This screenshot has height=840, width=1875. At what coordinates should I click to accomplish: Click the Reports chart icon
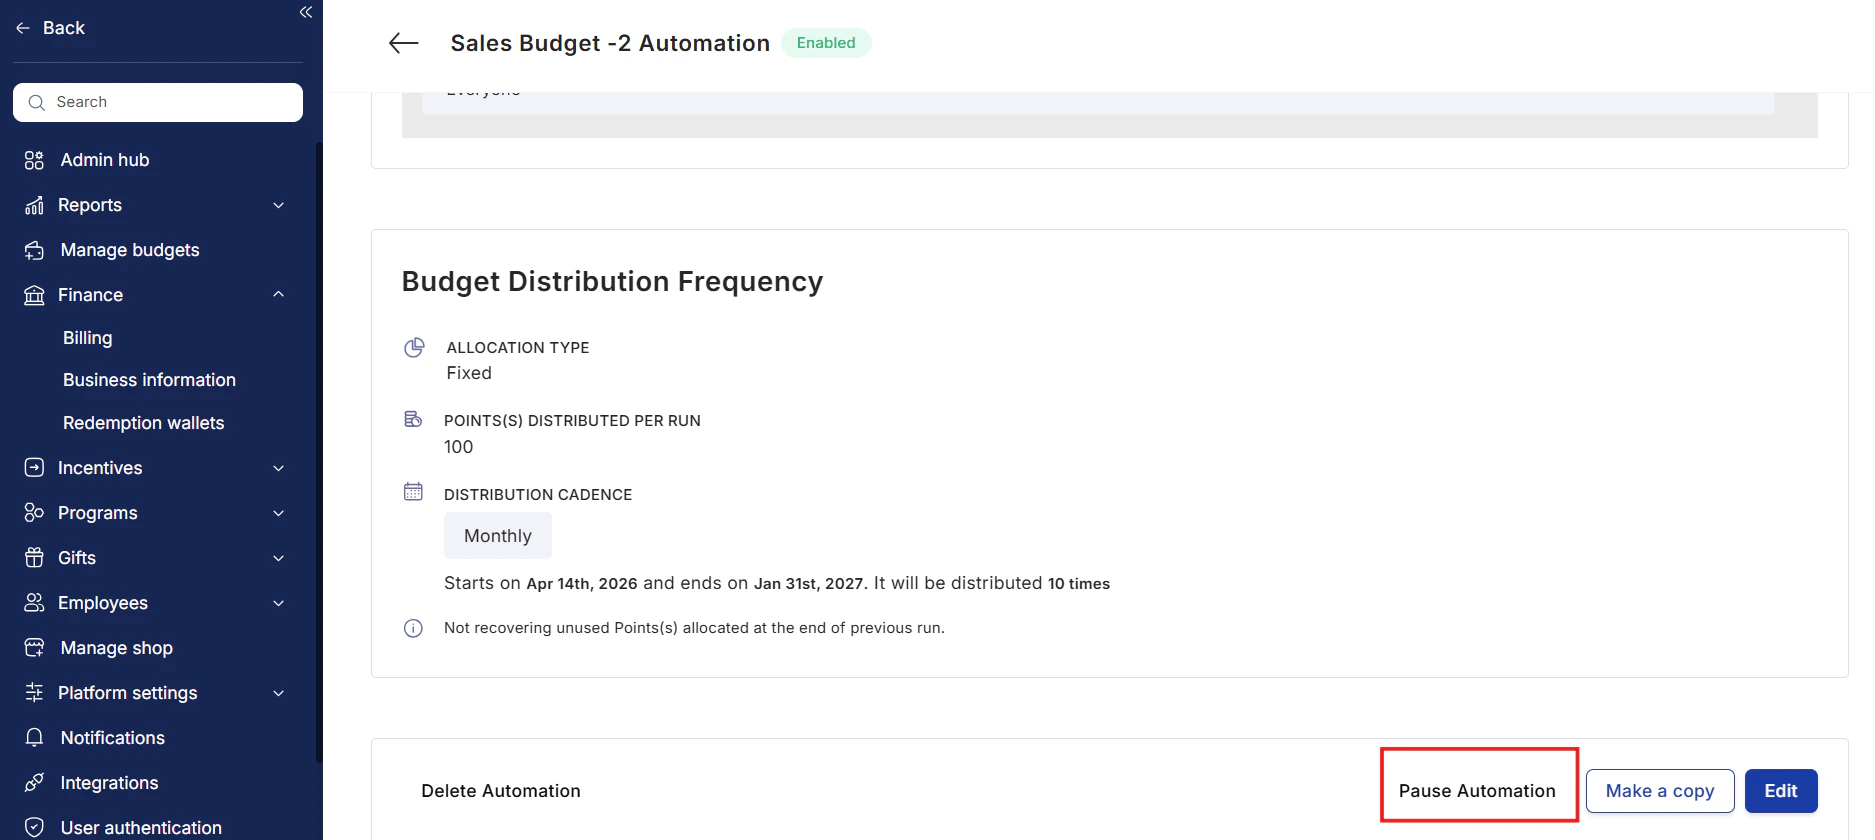34,205
